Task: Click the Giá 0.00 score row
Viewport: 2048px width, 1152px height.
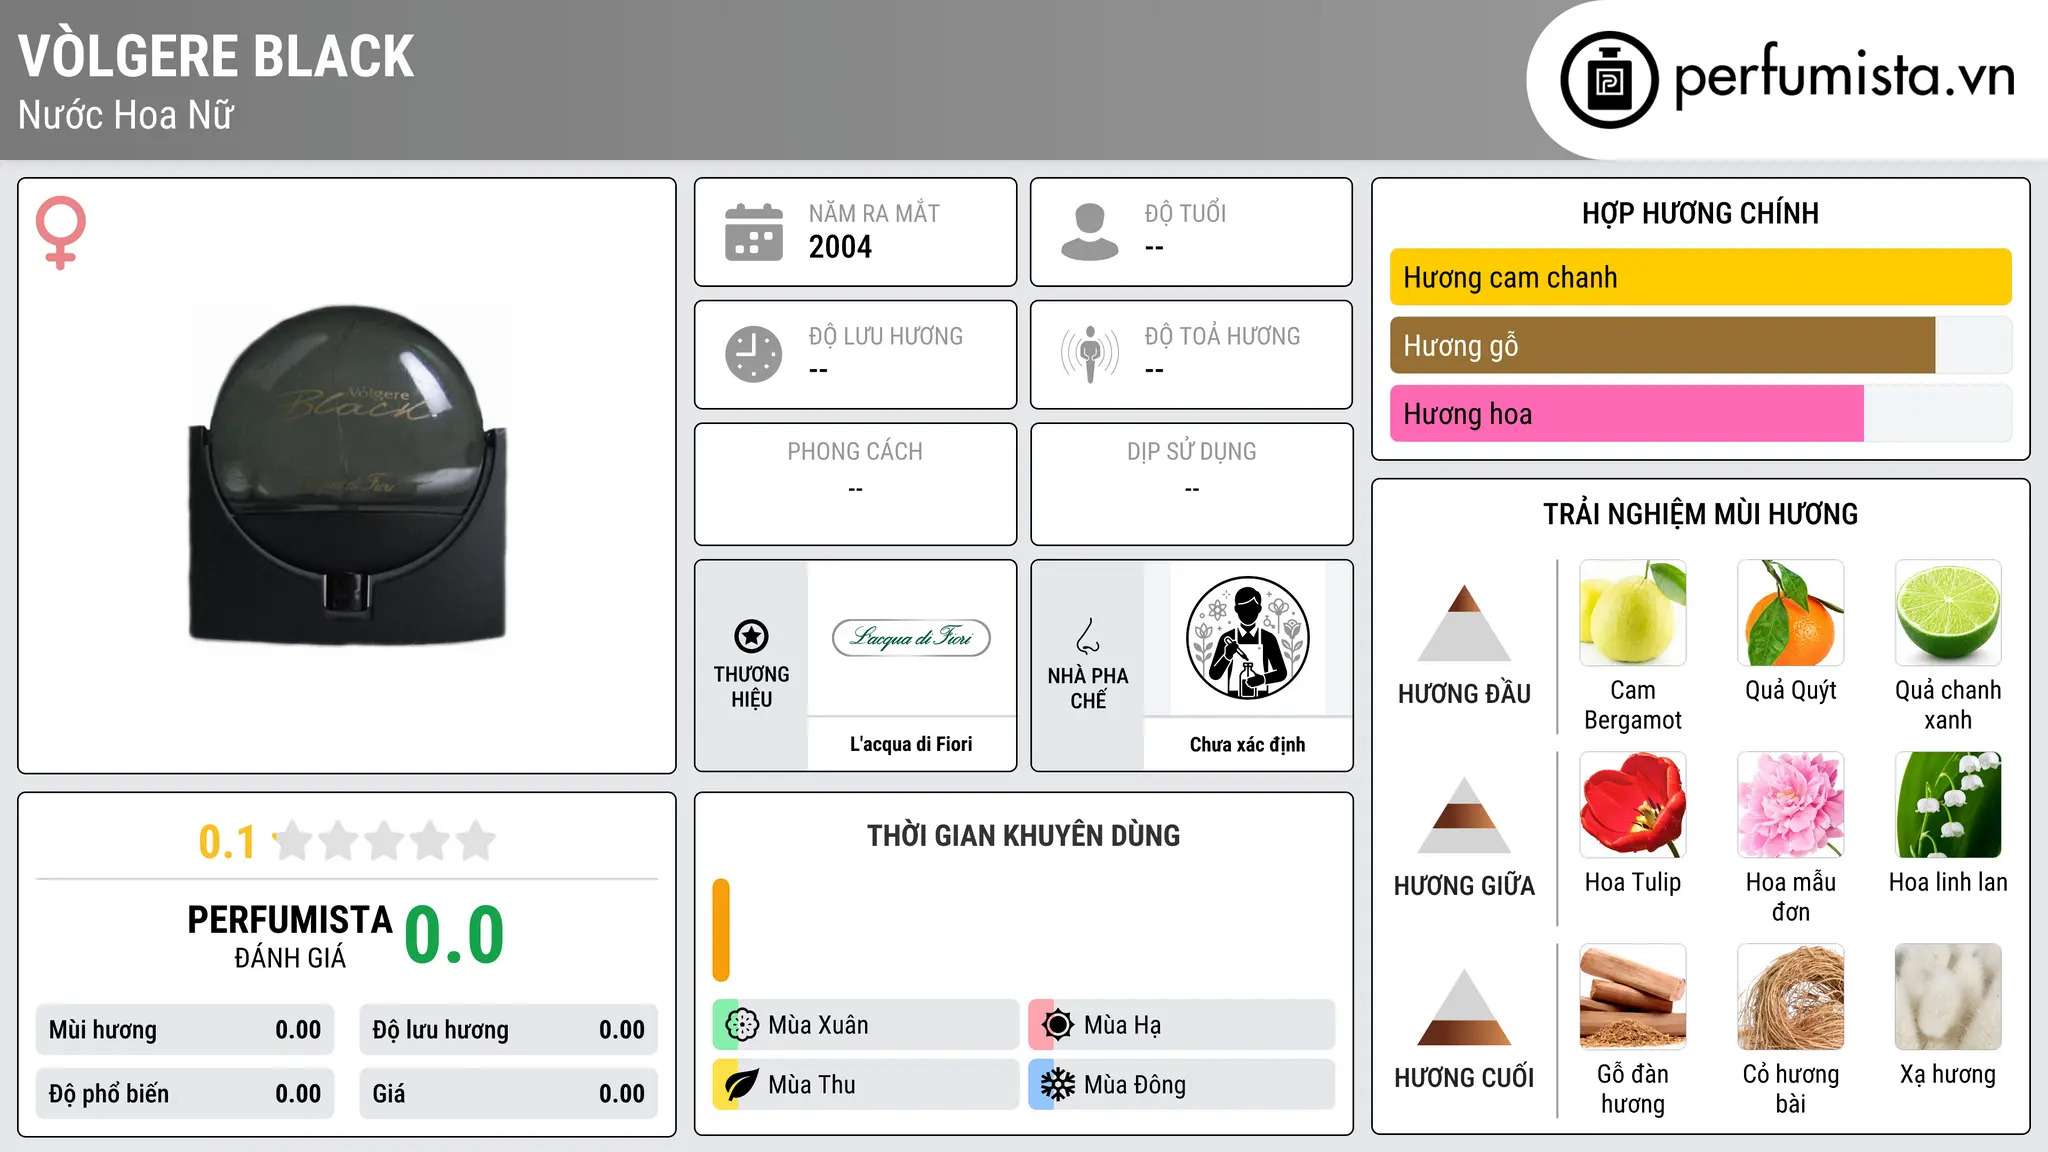Action: pos(509,1094)
